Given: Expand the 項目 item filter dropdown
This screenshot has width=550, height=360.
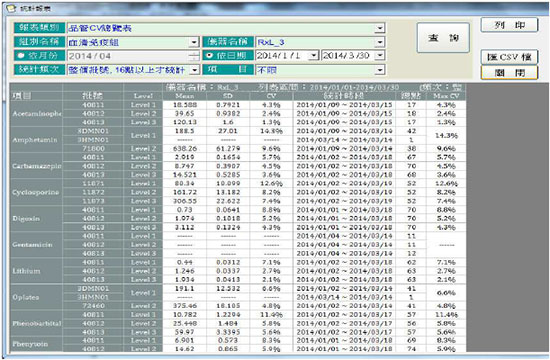Looking at the screenshot, I should point(380,70).
